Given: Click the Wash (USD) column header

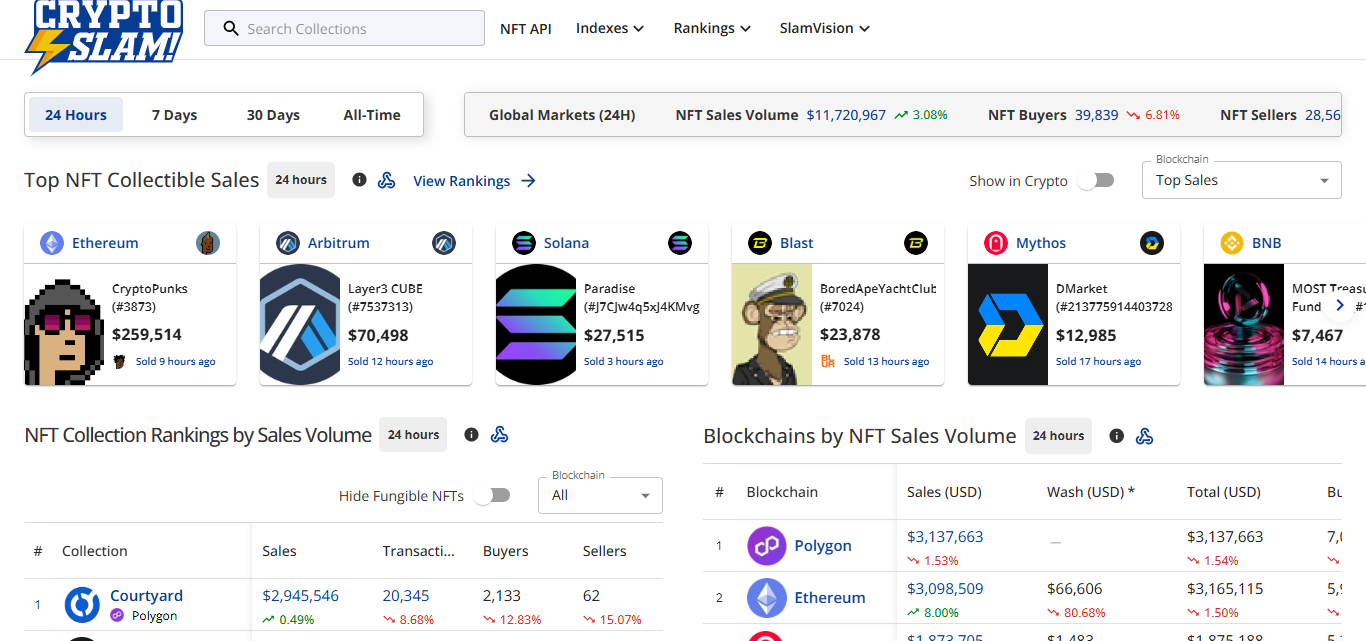Looking at the screenshot, I should click(x=1091, y=492).
